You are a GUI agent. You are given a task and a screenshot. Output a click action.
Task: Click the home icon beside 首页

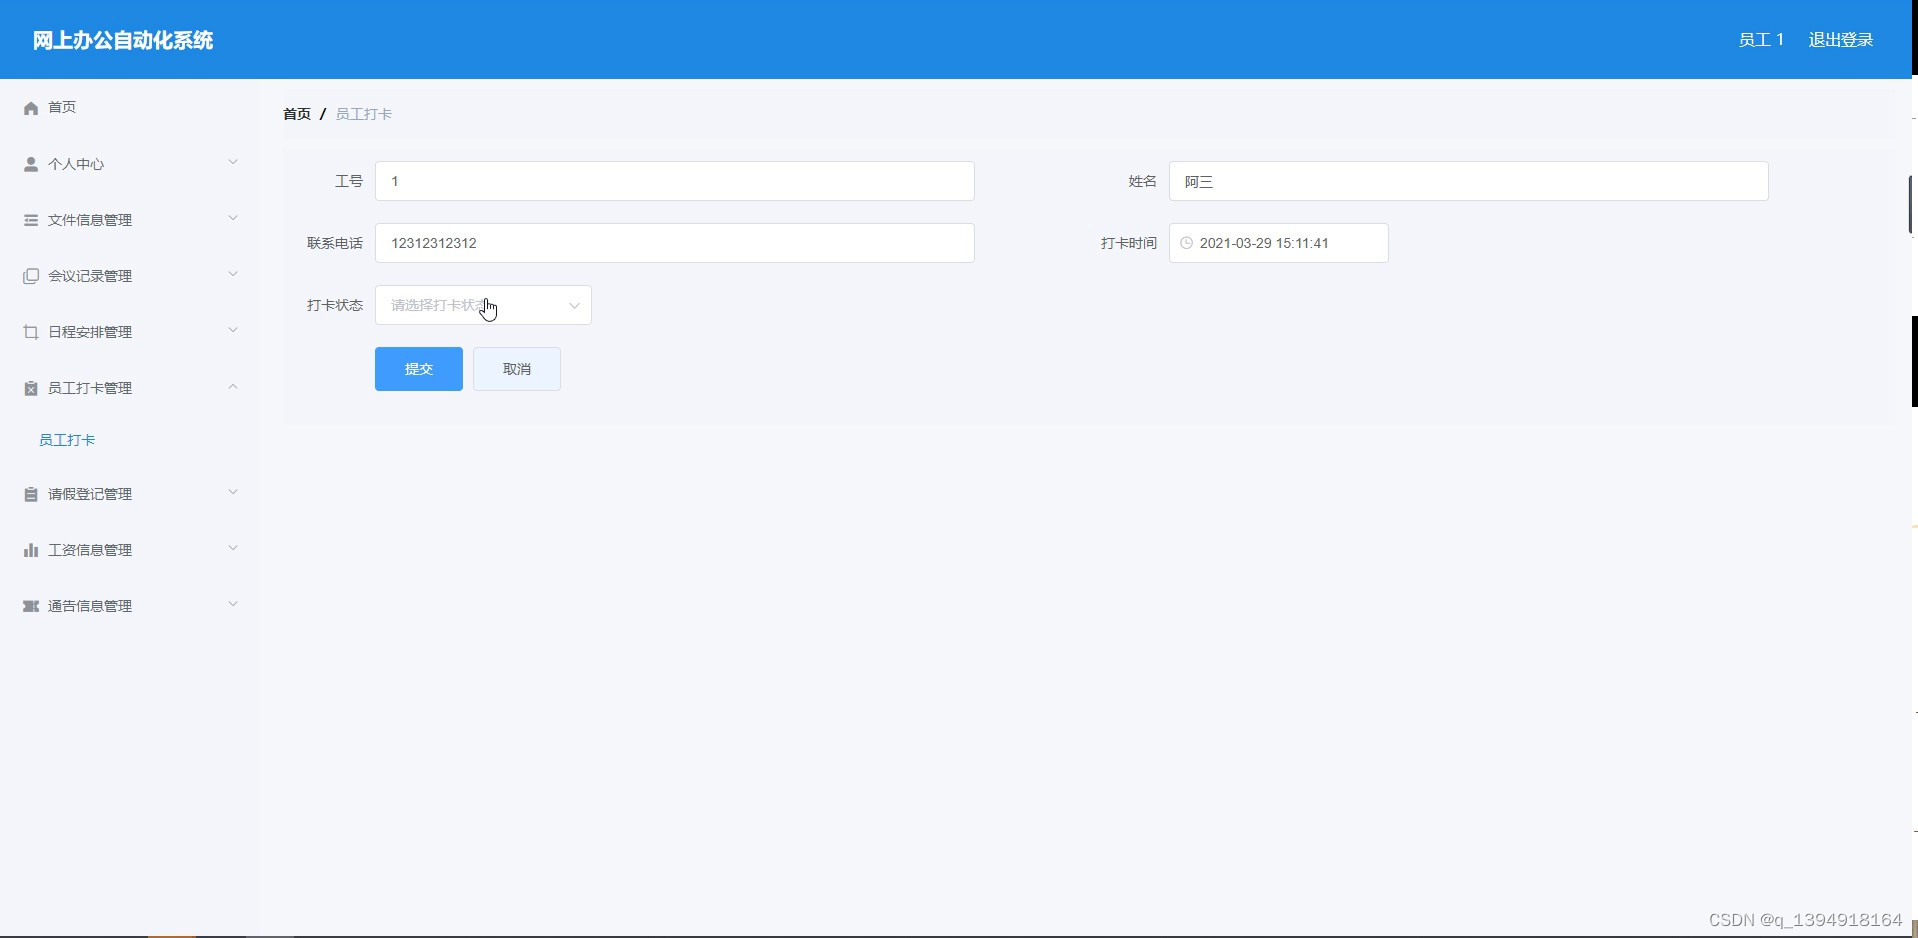(x=31, y=108)
